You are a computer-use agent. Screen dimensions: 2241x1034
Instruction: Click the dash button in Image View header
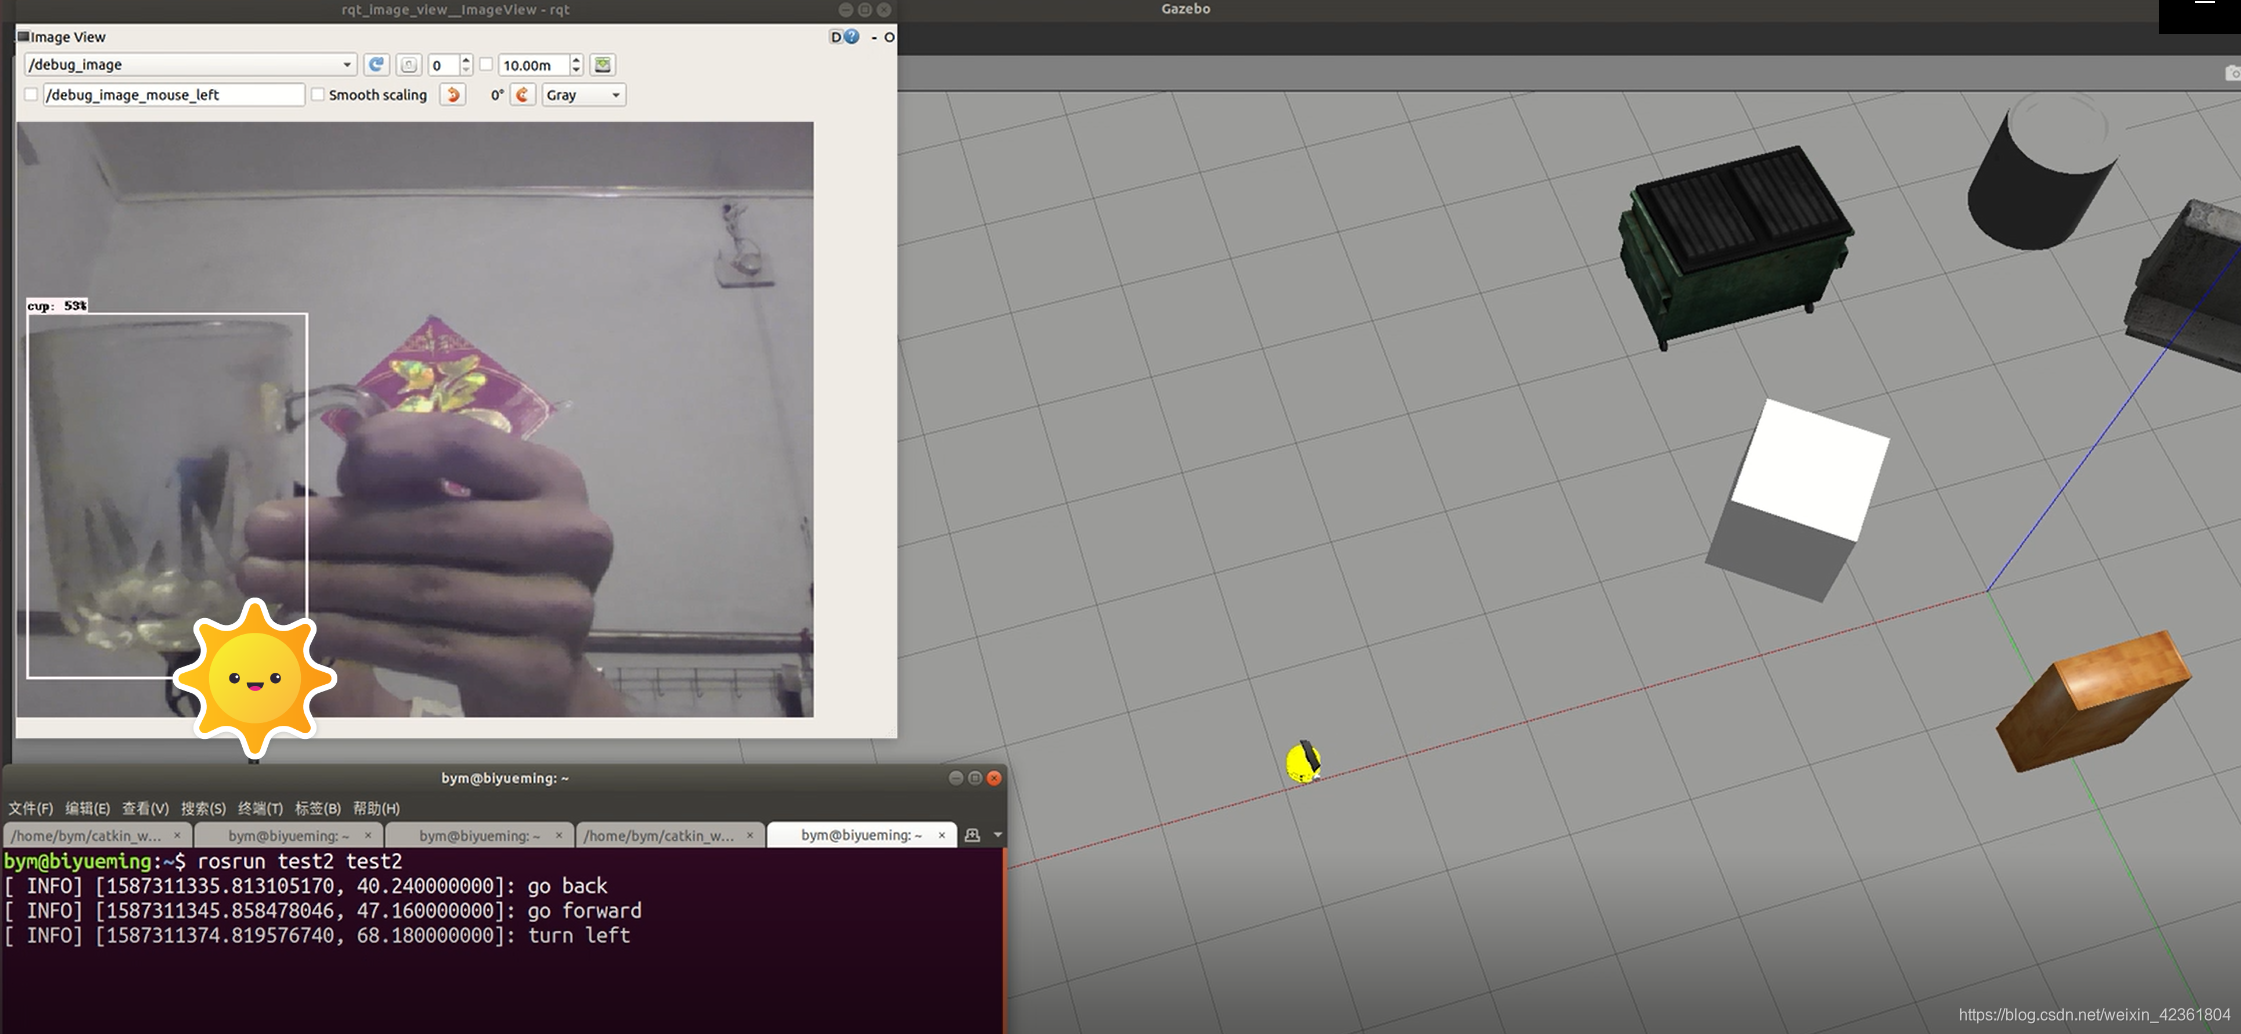(874, 37)
